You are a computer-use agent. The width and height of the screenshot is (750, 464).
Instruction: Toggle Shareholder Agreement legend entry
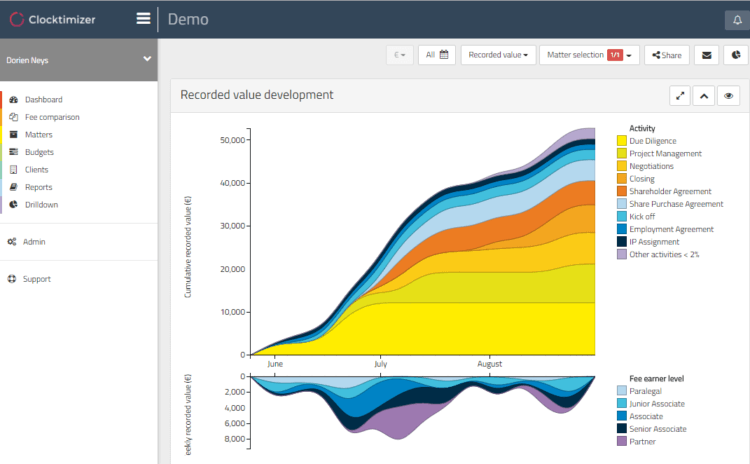point(664,191)
